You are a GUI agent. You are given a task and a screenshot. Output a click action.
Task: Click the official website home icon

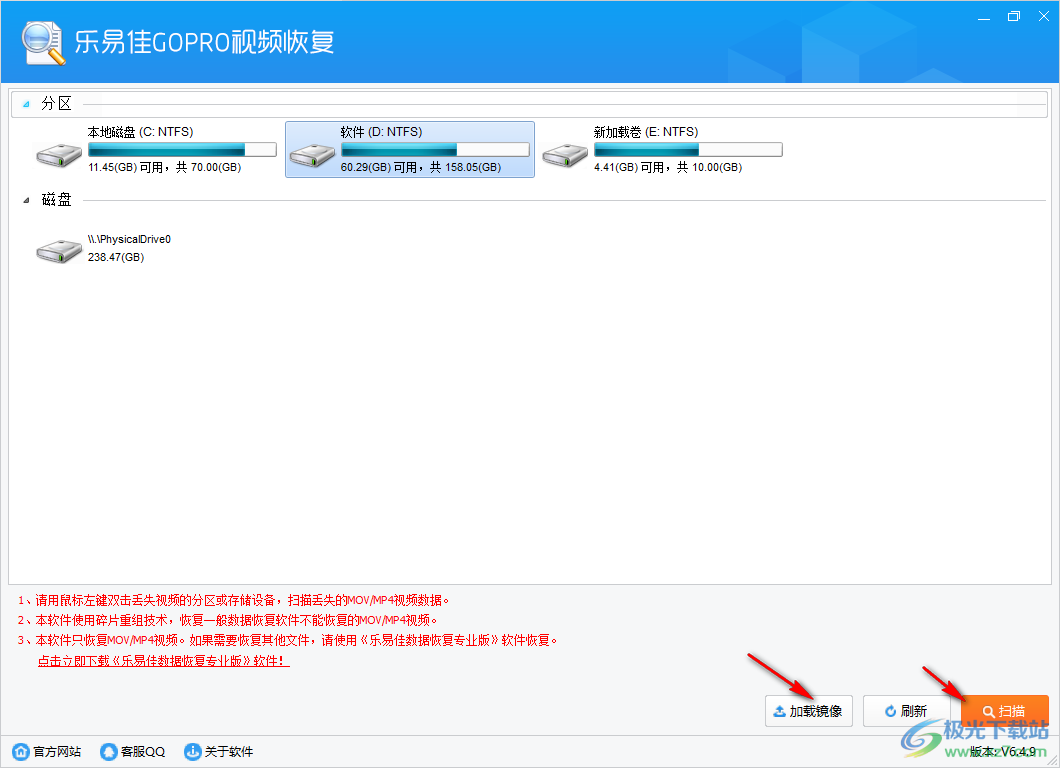tap(21, 751)
